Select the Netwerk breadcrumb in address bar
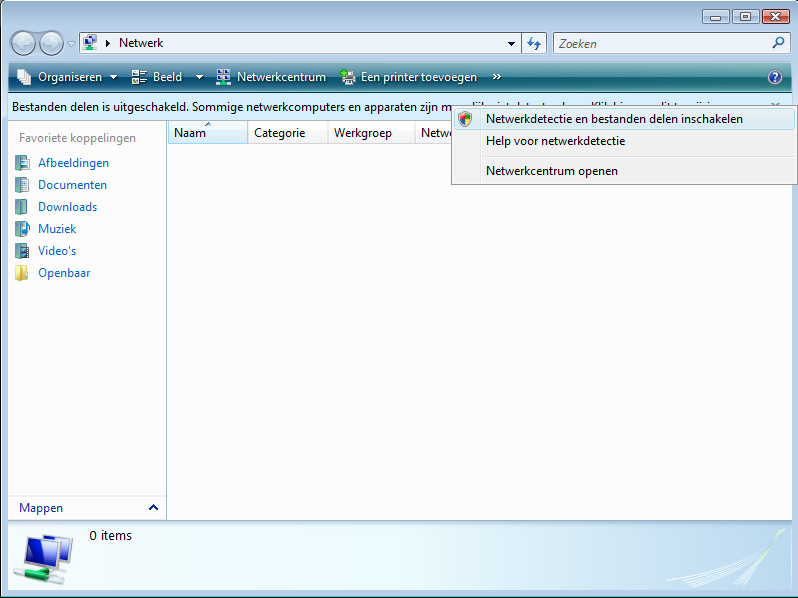This screenshot has height=598, width=798. [x=141, y=43]
